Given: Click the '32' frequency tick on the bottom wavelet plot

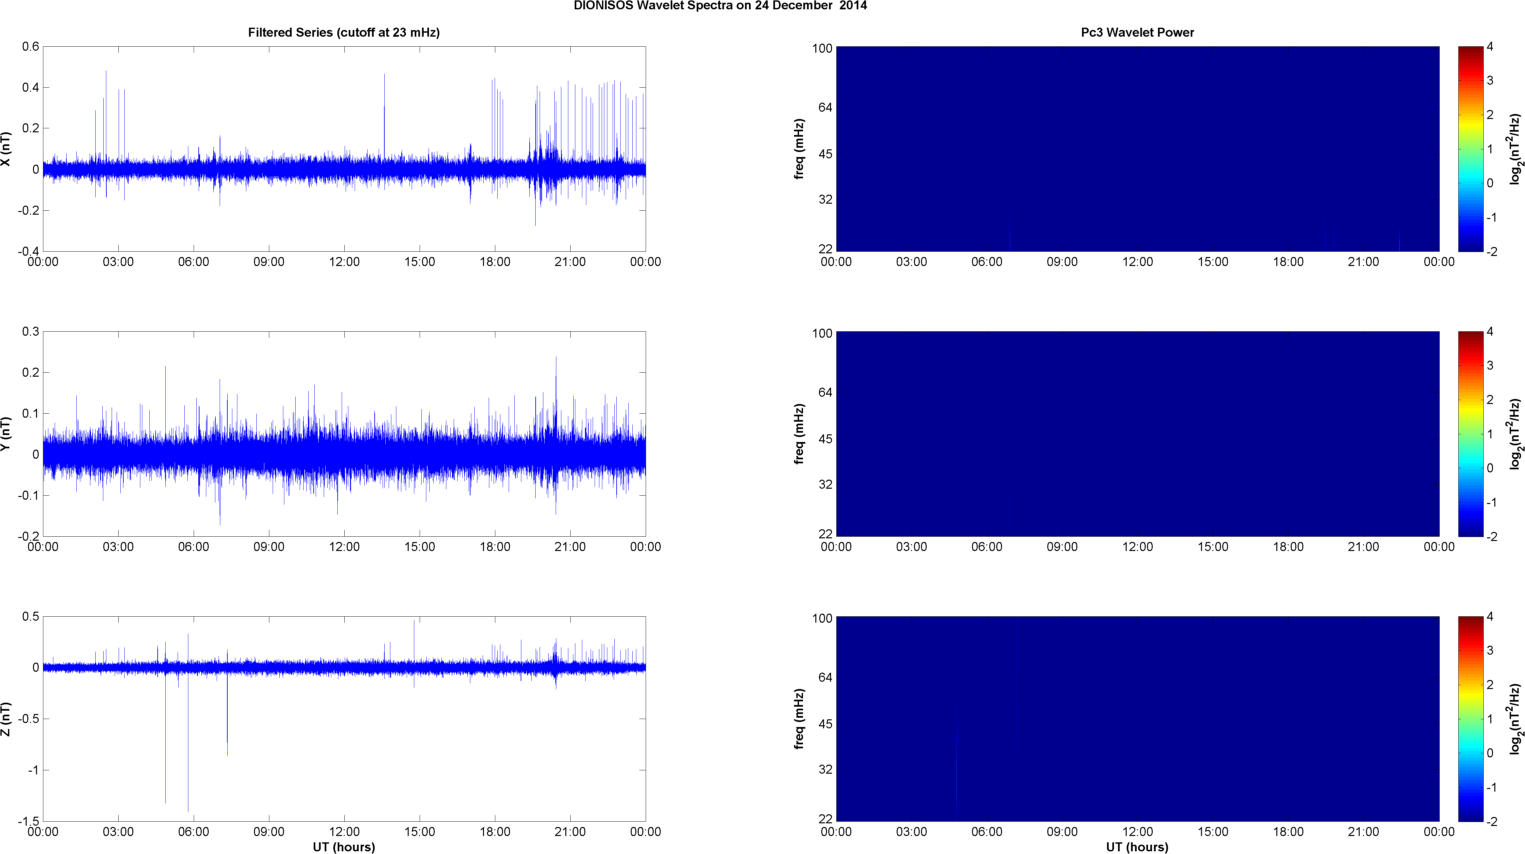Looking at the screenshot, I should 825,770.
